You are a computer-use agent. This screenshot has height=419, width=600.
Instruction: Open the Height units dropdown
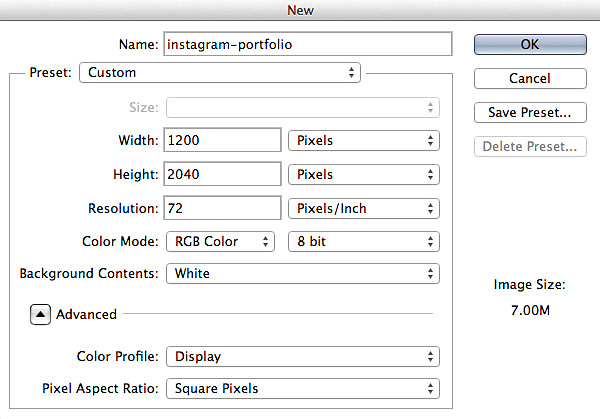pyautogui.click(x=363, y=174)
